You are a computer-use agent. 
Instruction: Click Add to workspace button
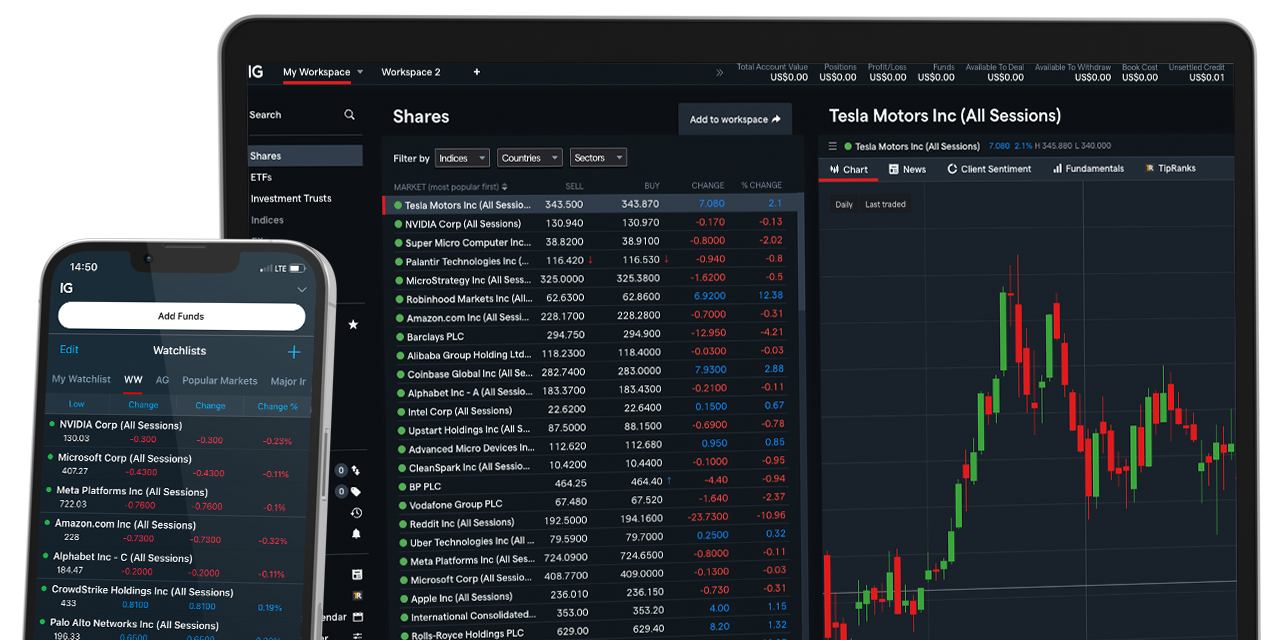click(x=735, y=119)
